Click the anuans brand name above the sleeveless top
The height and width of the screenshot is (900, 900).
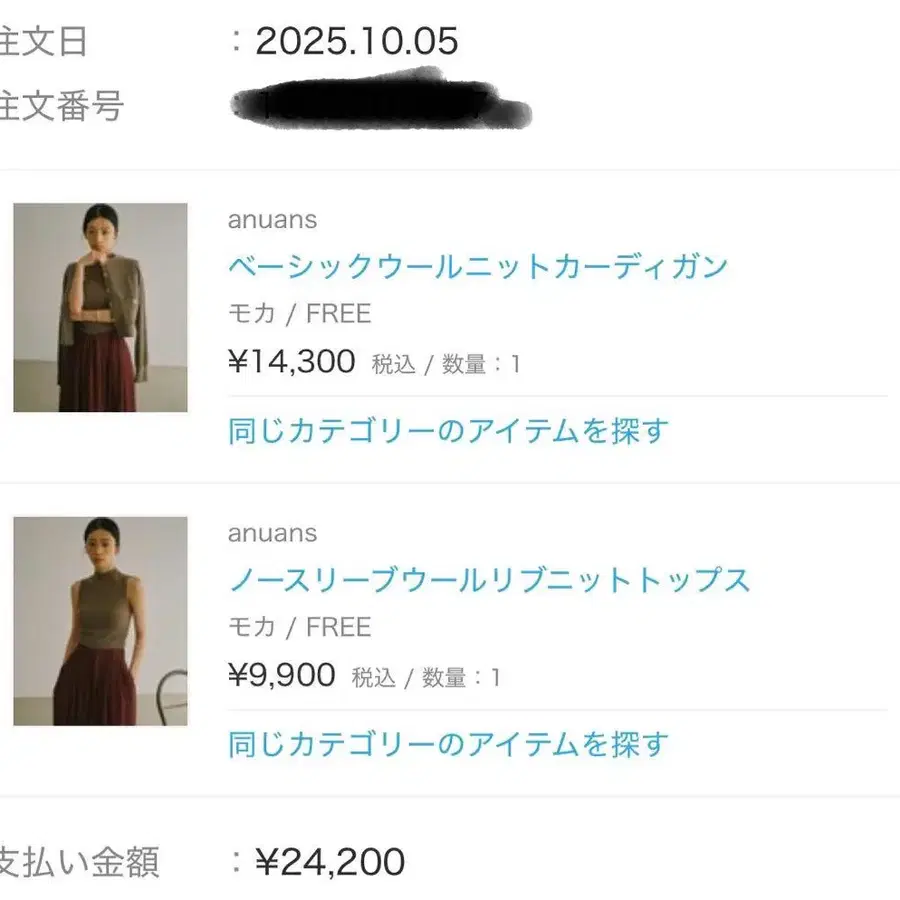(x=272, y=533)
